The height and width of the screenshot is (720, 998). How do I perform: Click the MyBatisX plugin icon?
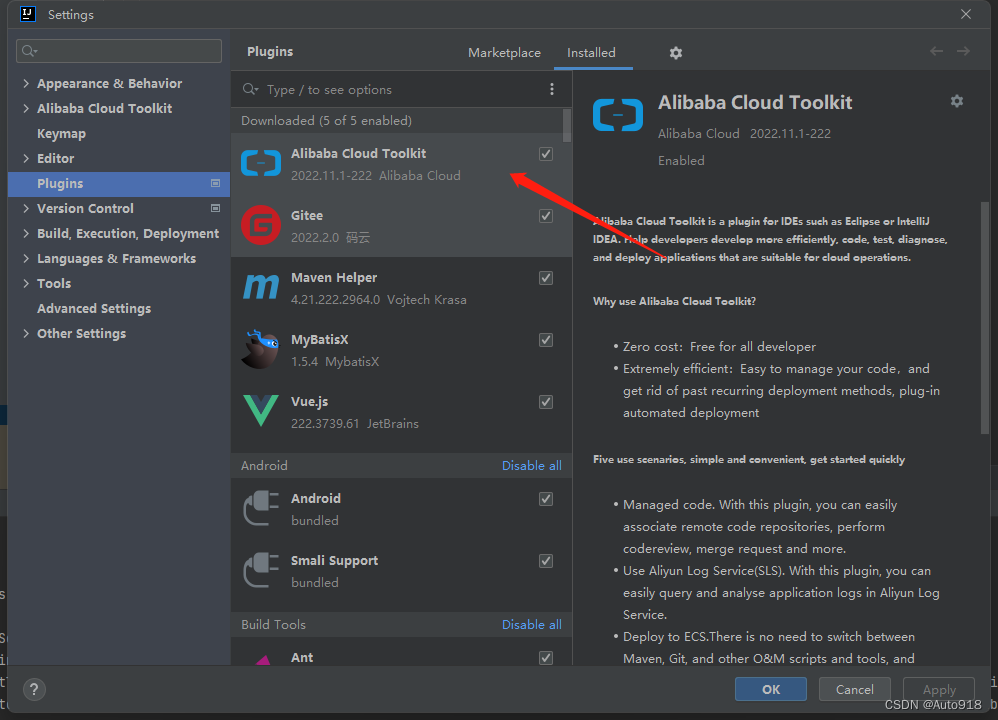[x=261, y=349]
